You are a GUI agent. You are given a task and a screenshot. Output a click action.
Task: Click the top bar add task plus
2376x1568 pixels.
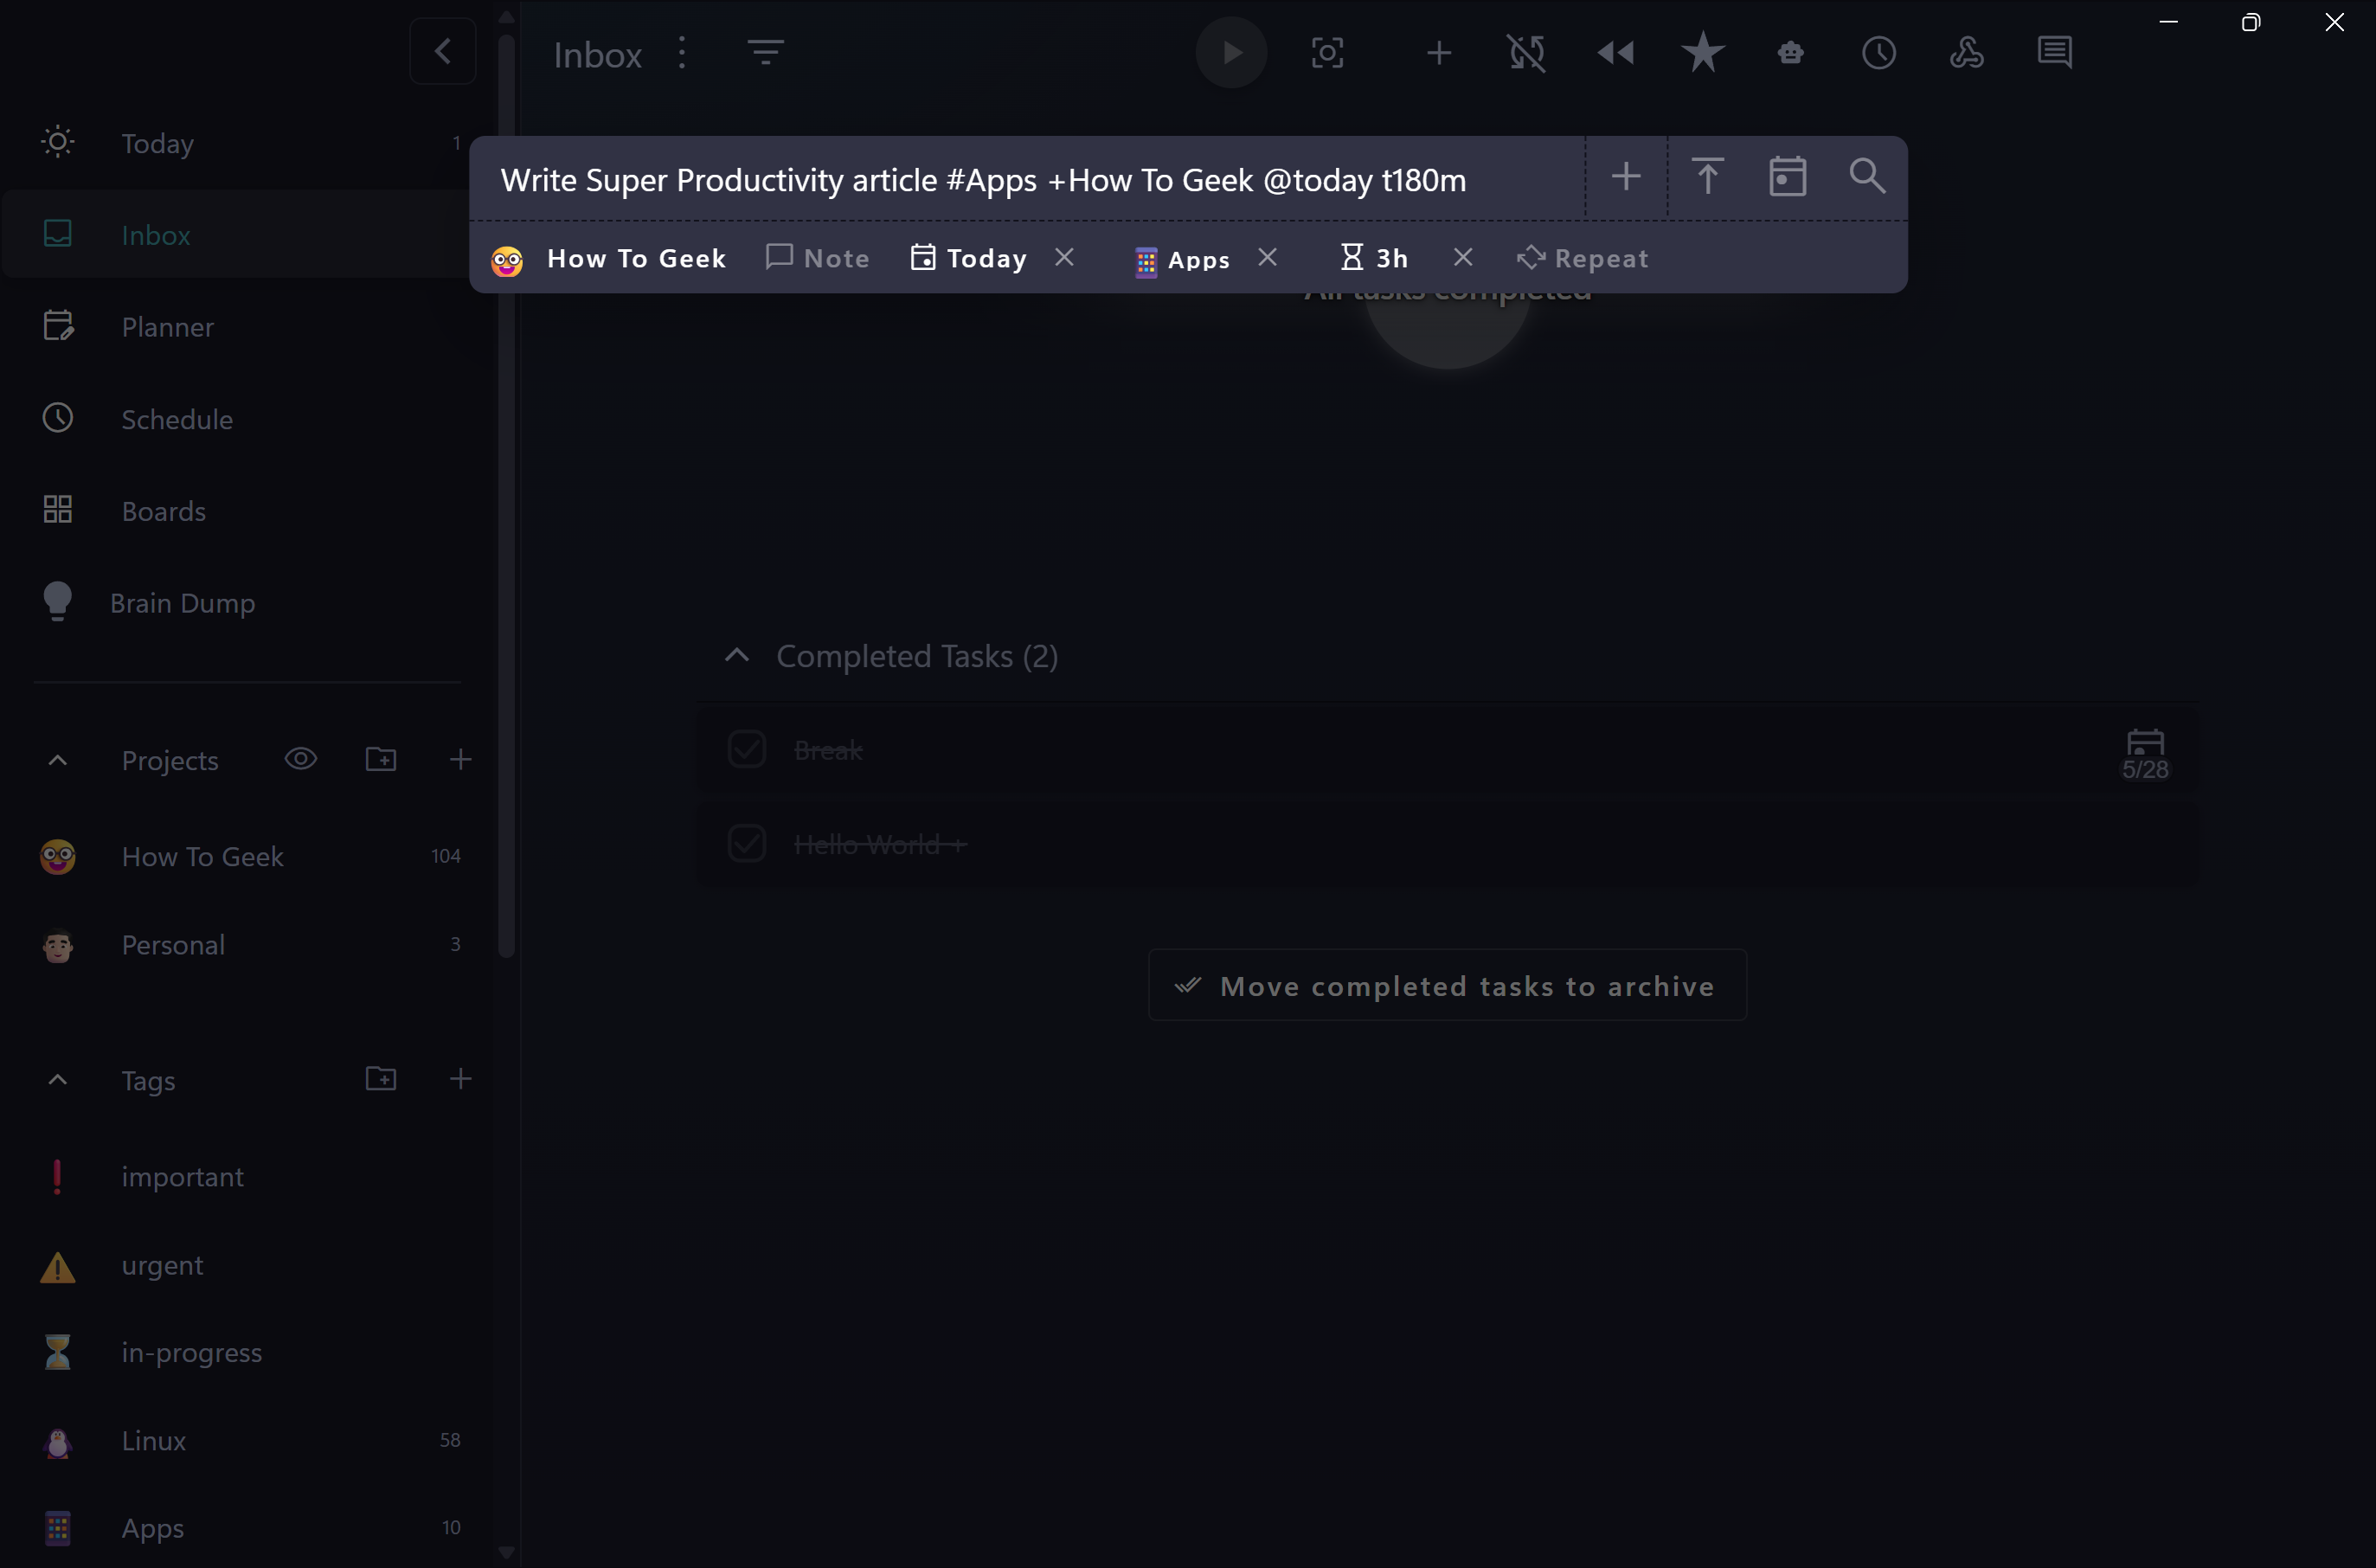click(x=1438, y=53)
